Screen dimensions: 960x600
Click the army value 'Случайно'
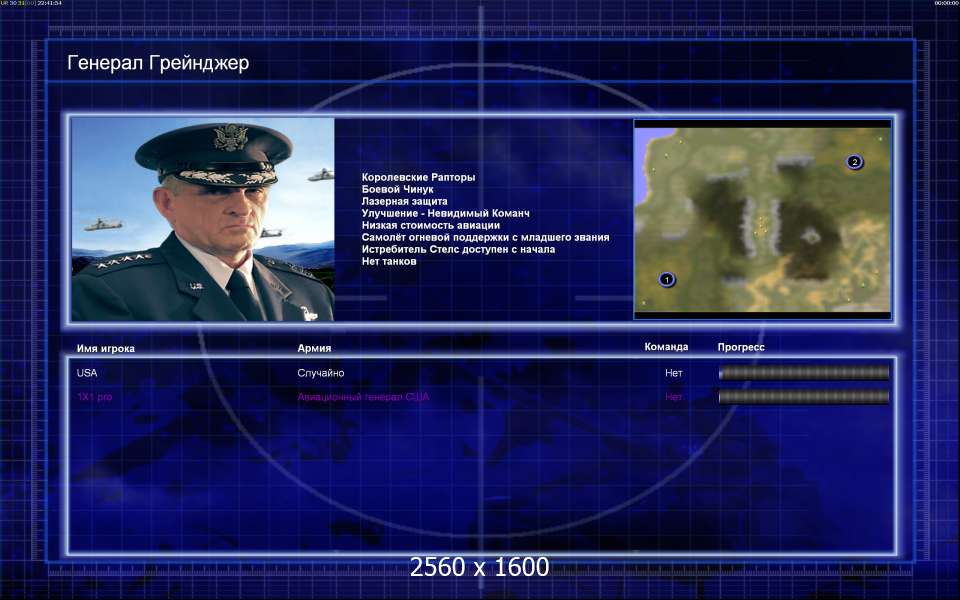pyautogui.click(x=321, y=373)
